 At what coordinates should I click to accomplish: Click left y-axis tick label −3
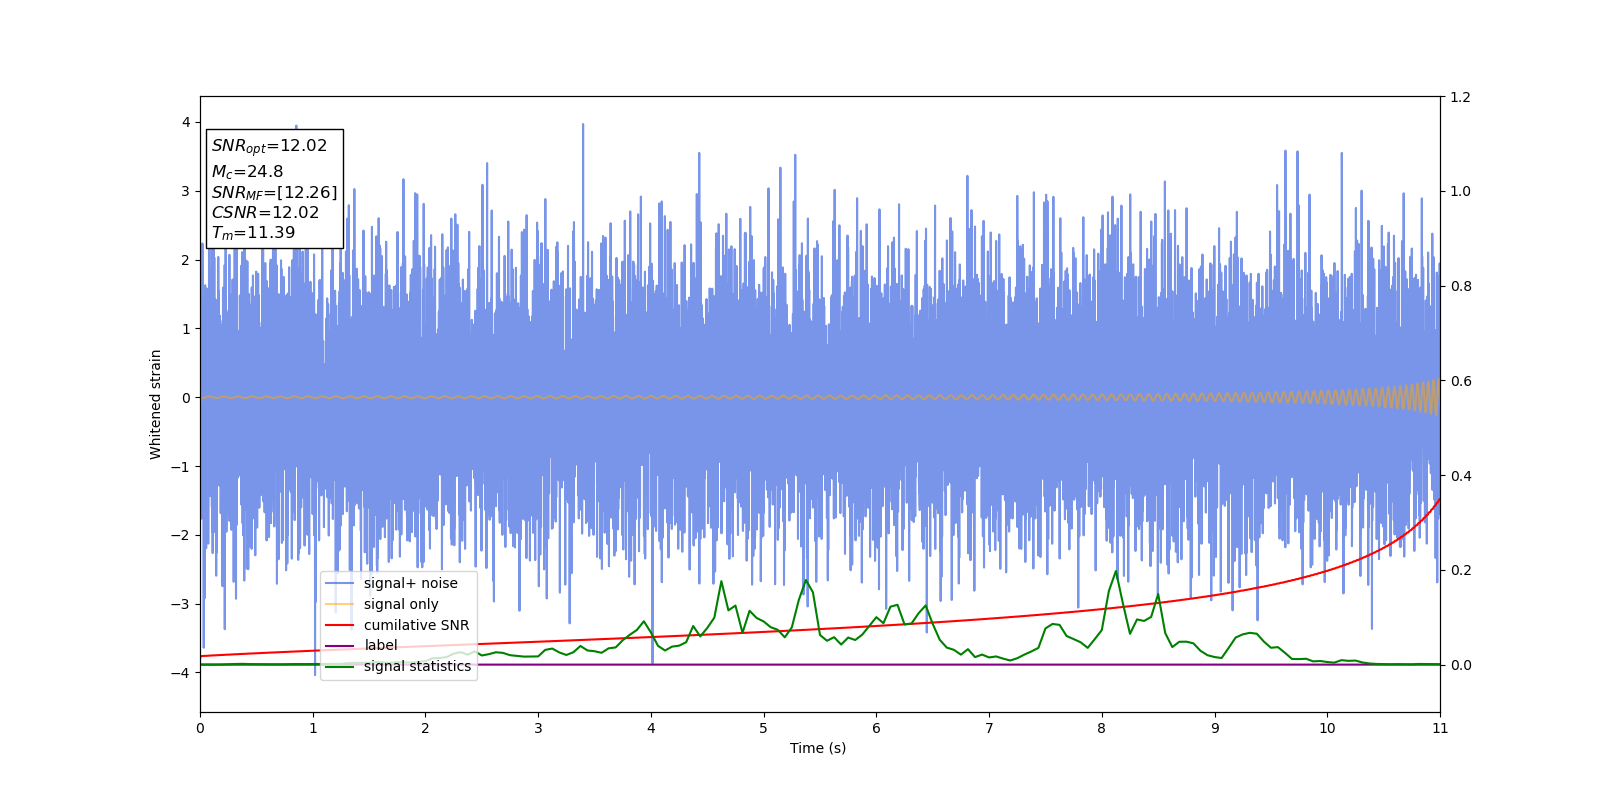click(179, 604)
